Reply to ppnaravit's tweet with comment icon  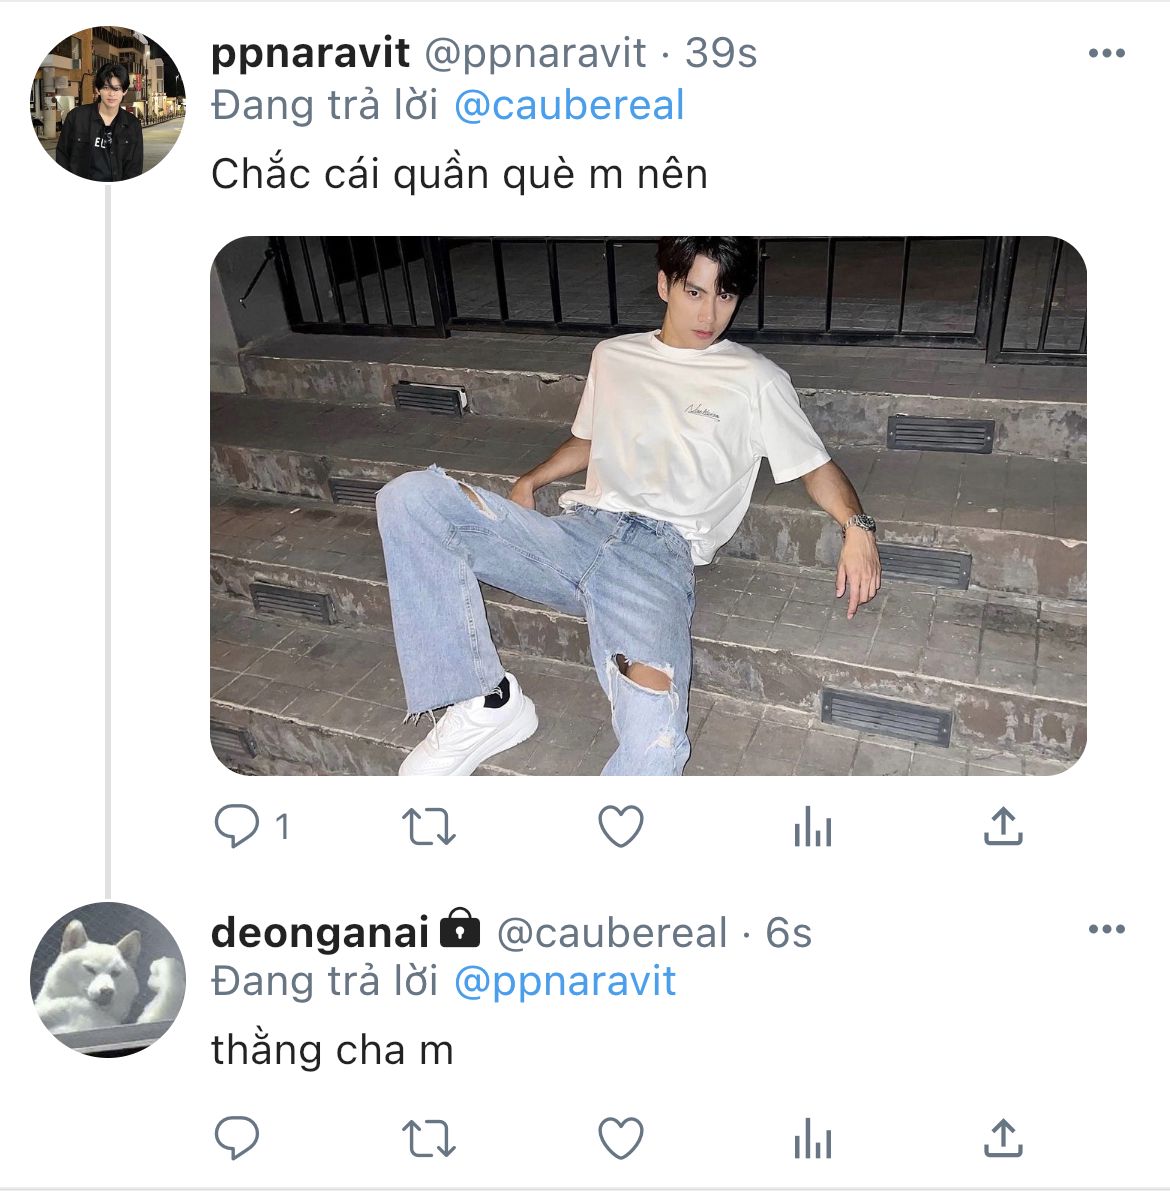pos(237,827)
